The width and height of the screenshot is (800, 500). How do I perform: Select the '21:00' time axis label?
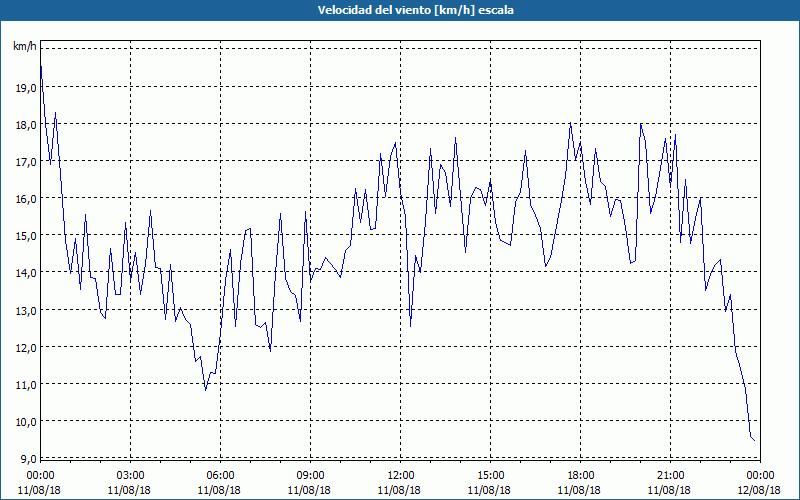pyautogui.click(x=670, y=476)
